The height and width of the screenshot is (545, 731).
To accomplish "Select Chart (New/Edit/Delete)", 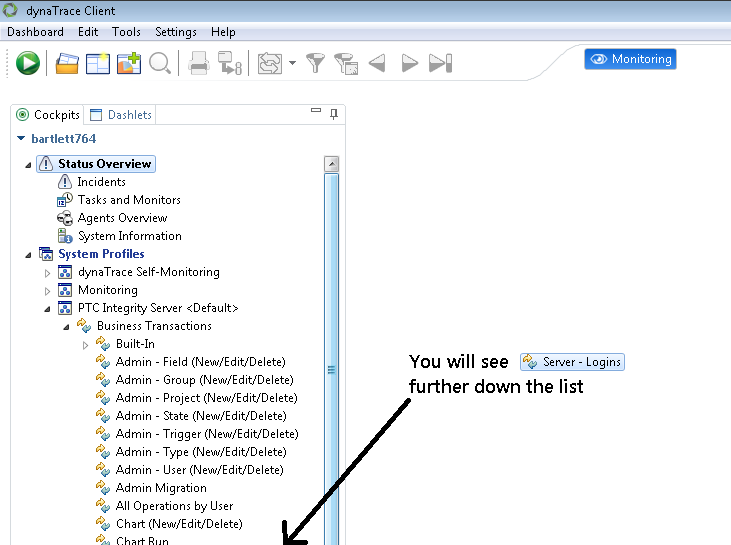I will coord(179,524).
